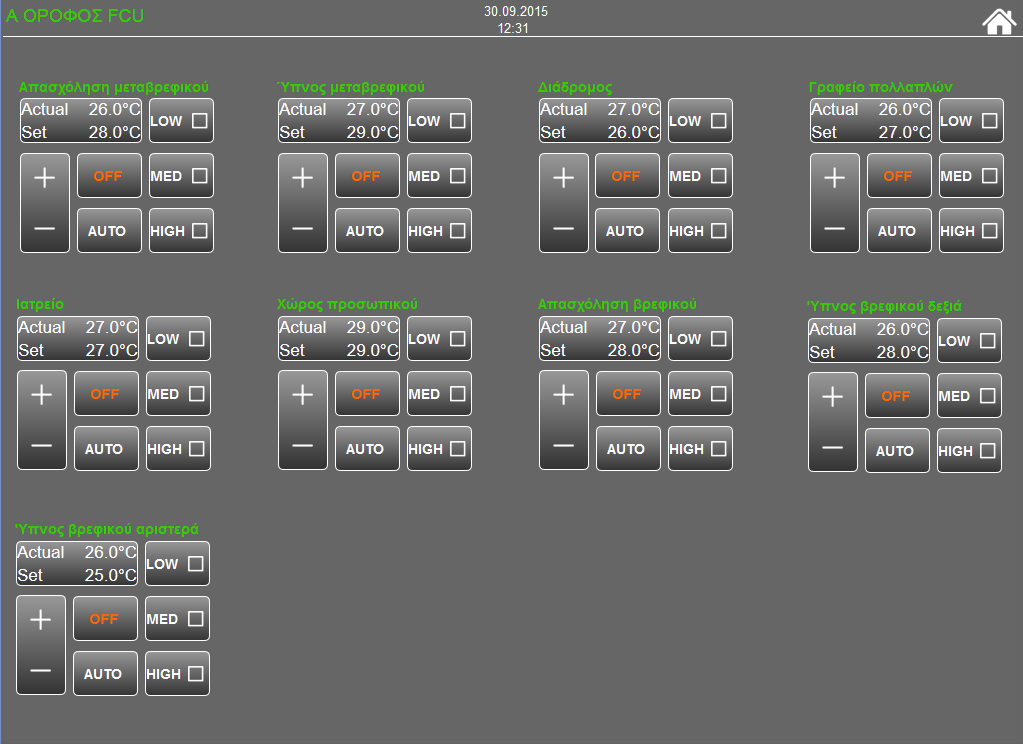
Task: Decrease Γραφείο πολλαπλών set temperature with minus
Action: tap(834, 229)
